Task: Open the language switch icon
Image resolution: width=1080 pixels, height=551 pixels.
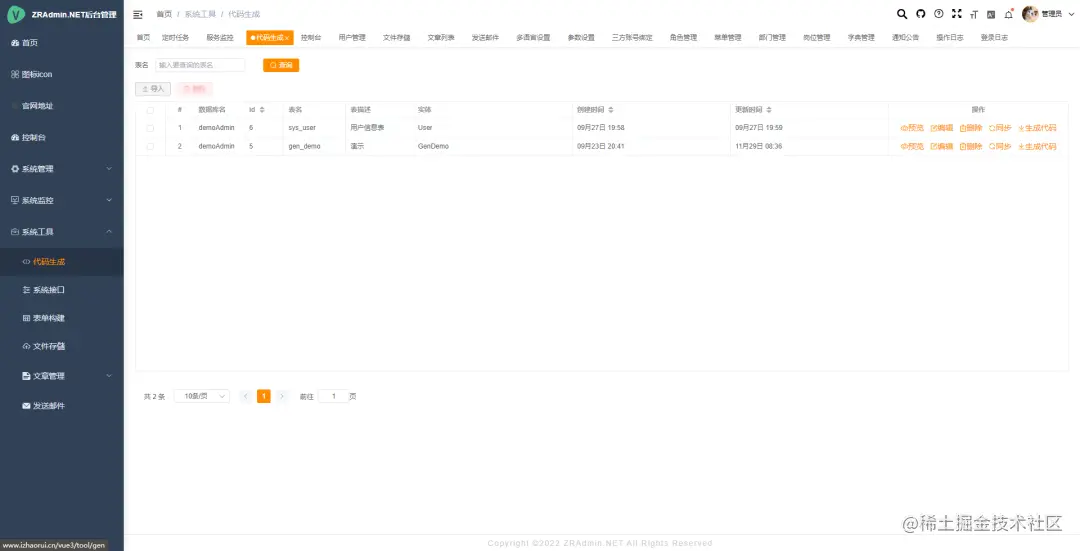Action: (991, 14)
